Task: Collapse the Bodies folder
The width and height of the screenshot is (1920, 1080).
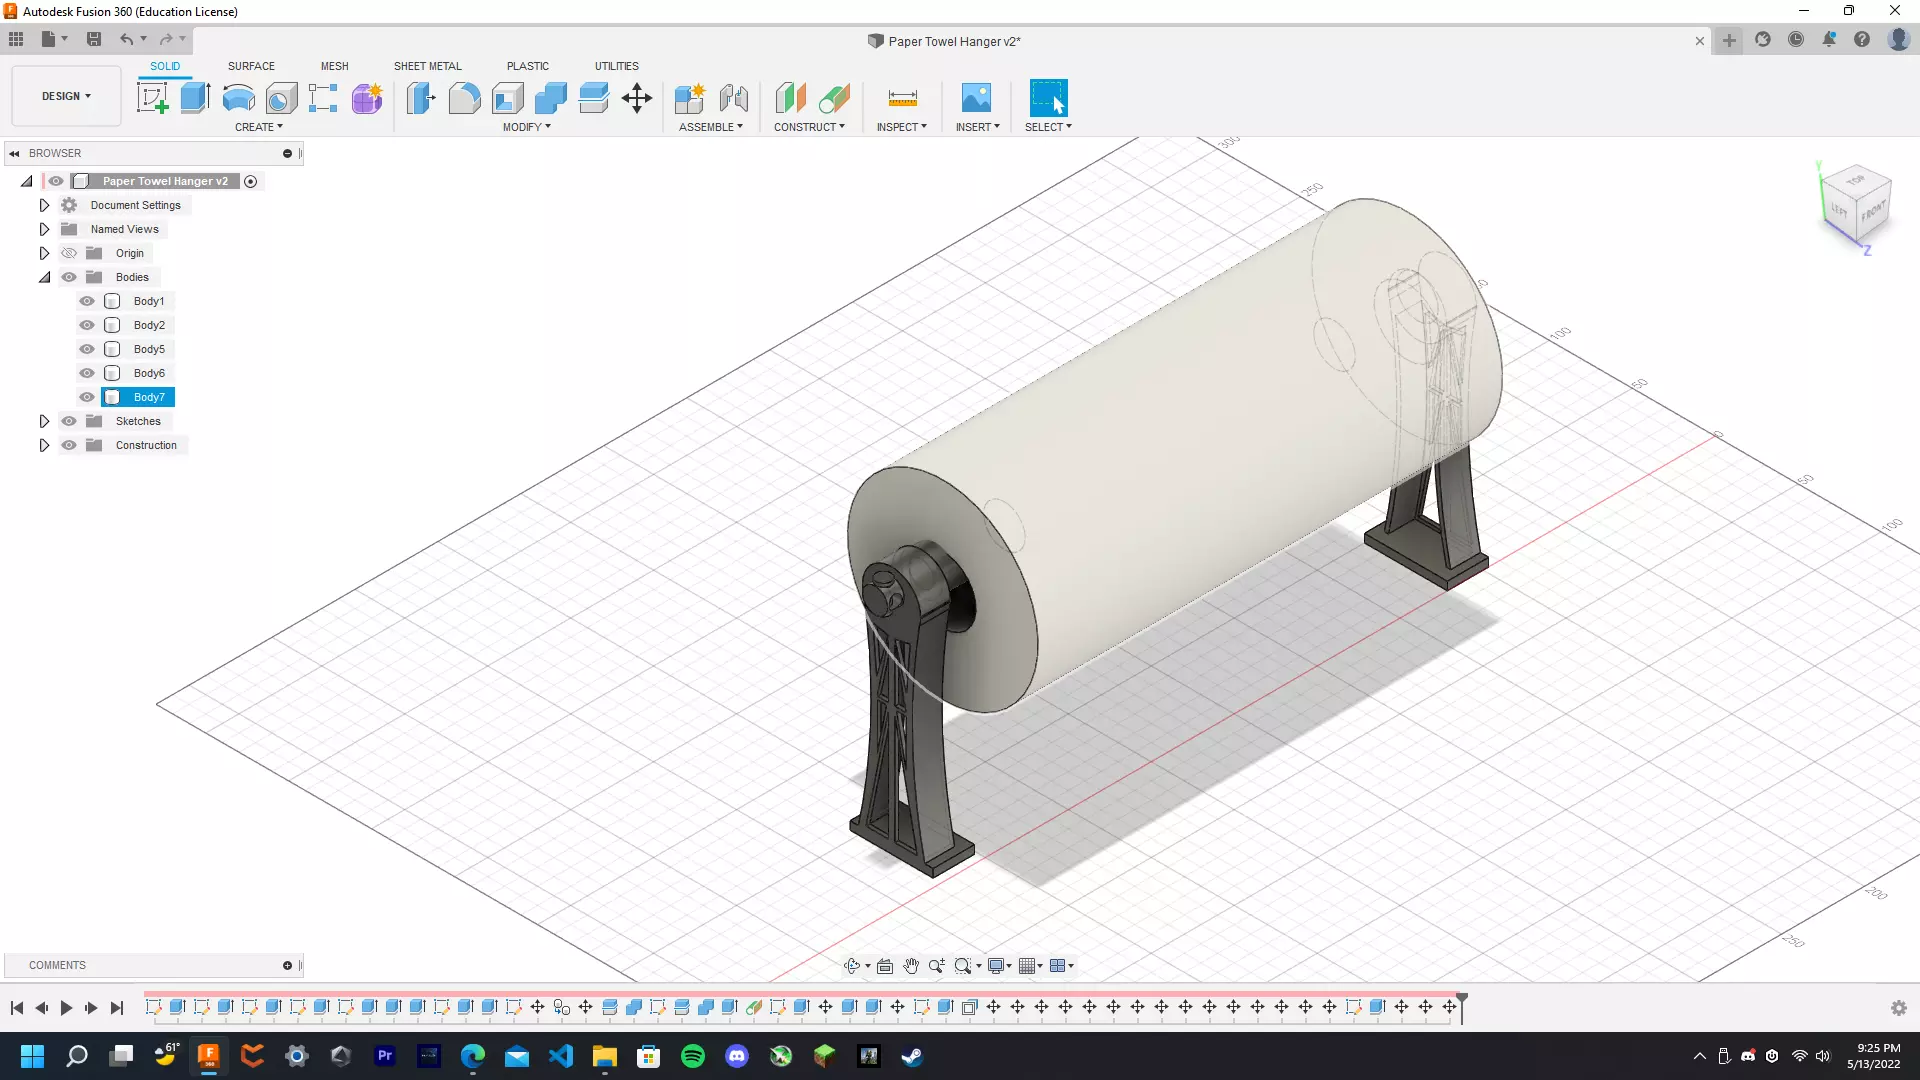Action: click(44, 277)
